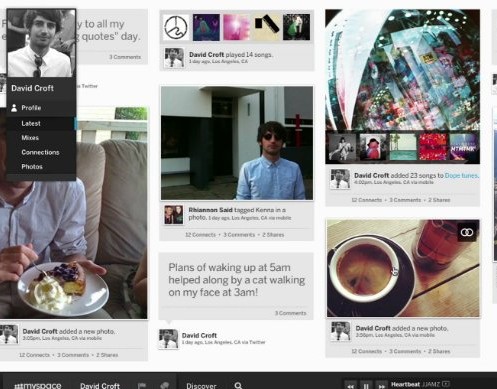Click 3 Comments on the quotes day status
Screen dimensions: 497x389
(x=125, y=57)
